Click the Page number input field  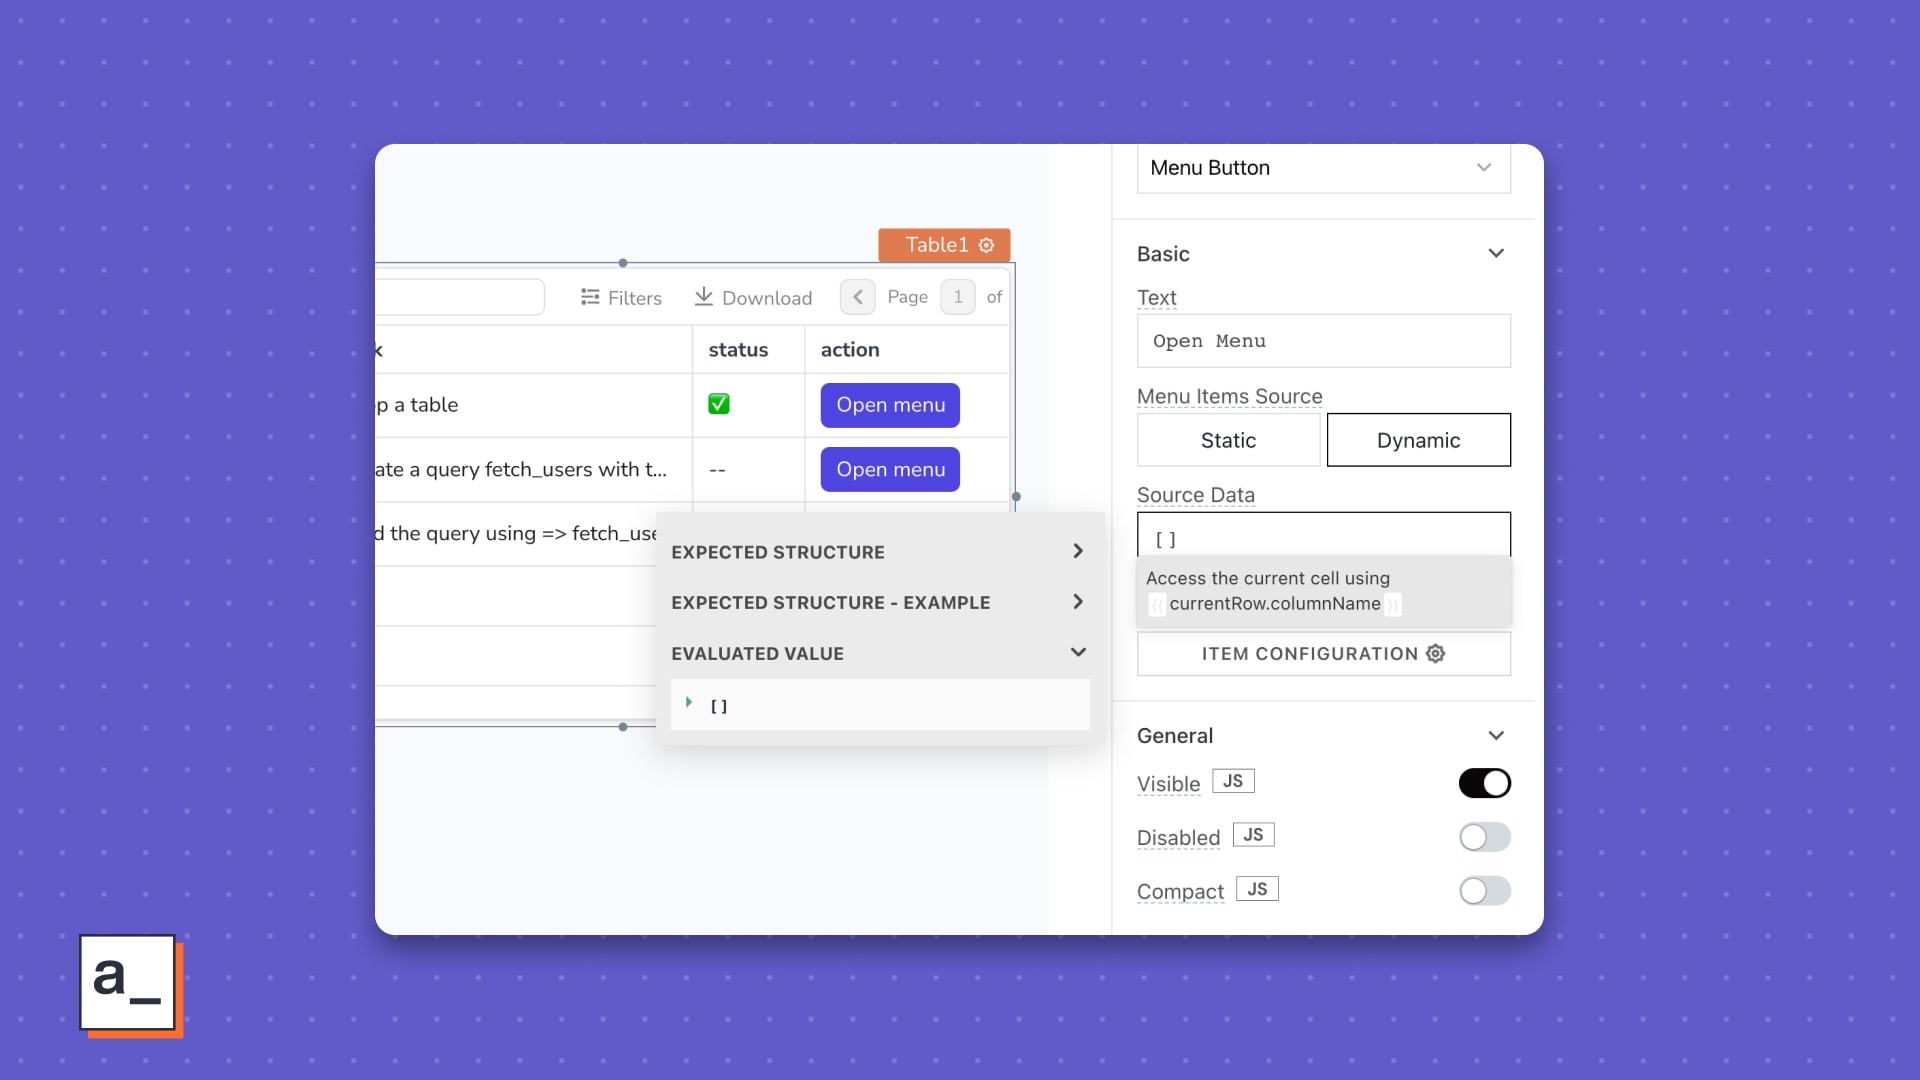(958, 296)
